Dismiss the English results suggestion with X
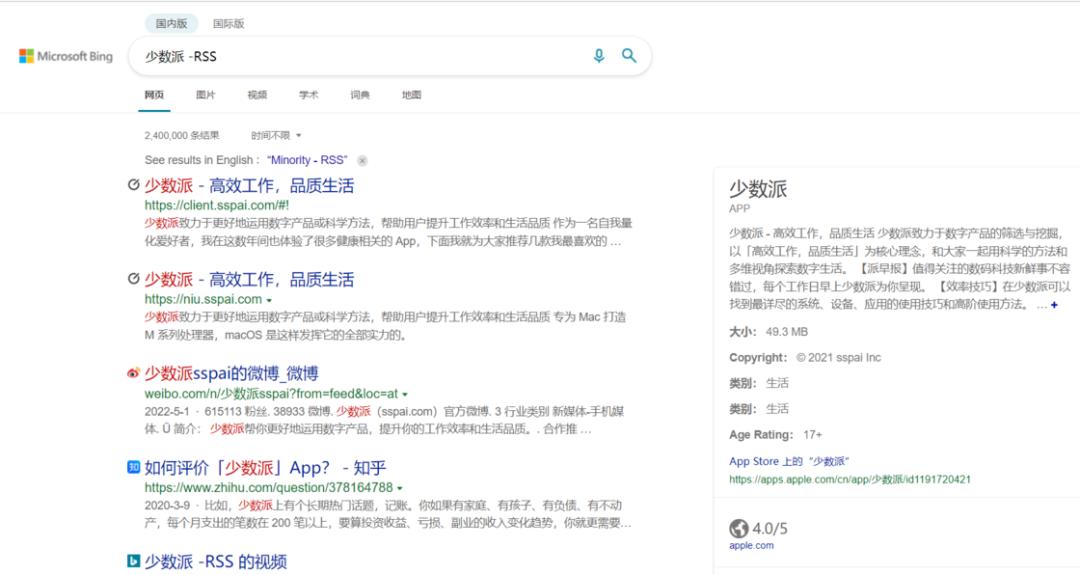 362,160
